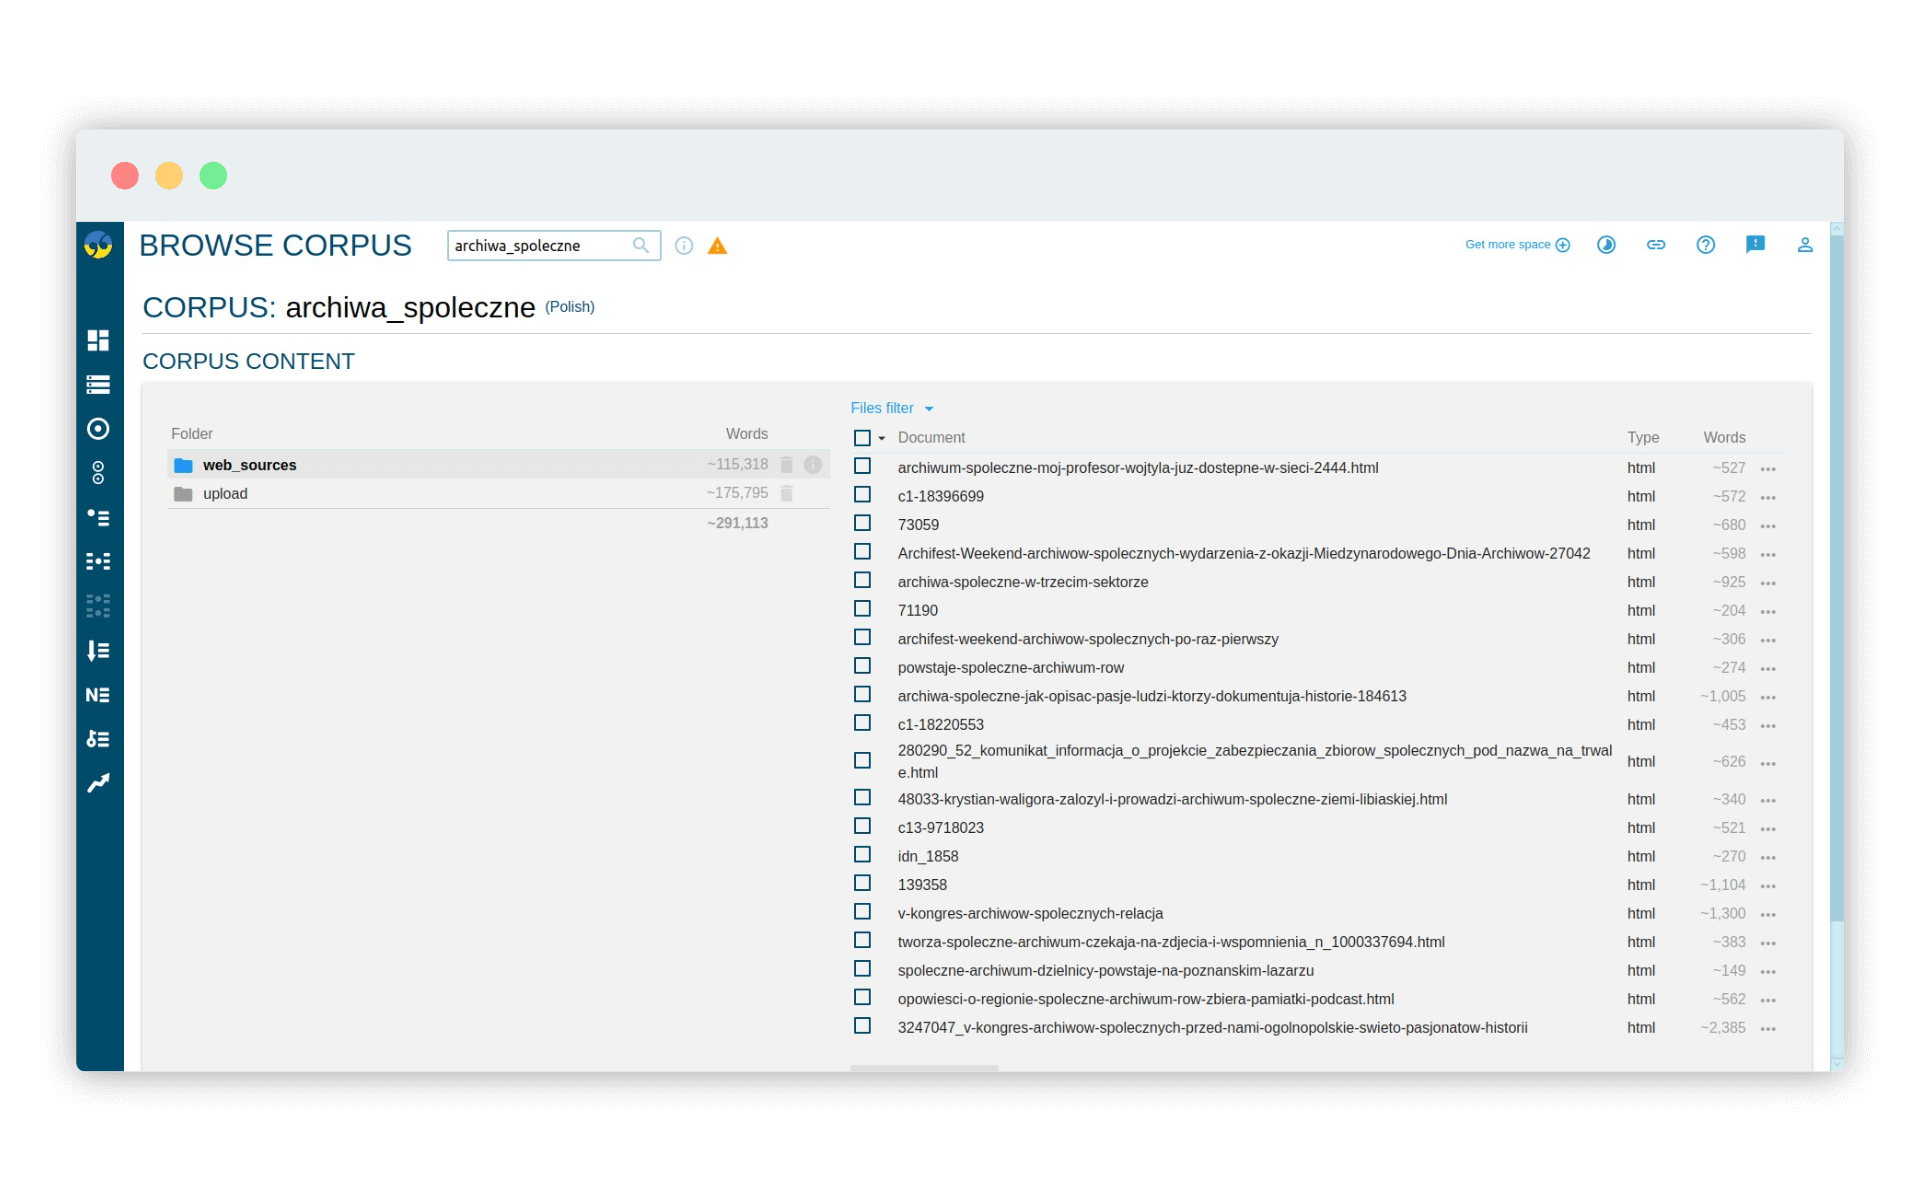Open document opowiesci-o-regionie-spoleczne-archiwum-row-zbiera-pamiatki-podcast.html
1920x1200 pixels.
[1146, 999]
